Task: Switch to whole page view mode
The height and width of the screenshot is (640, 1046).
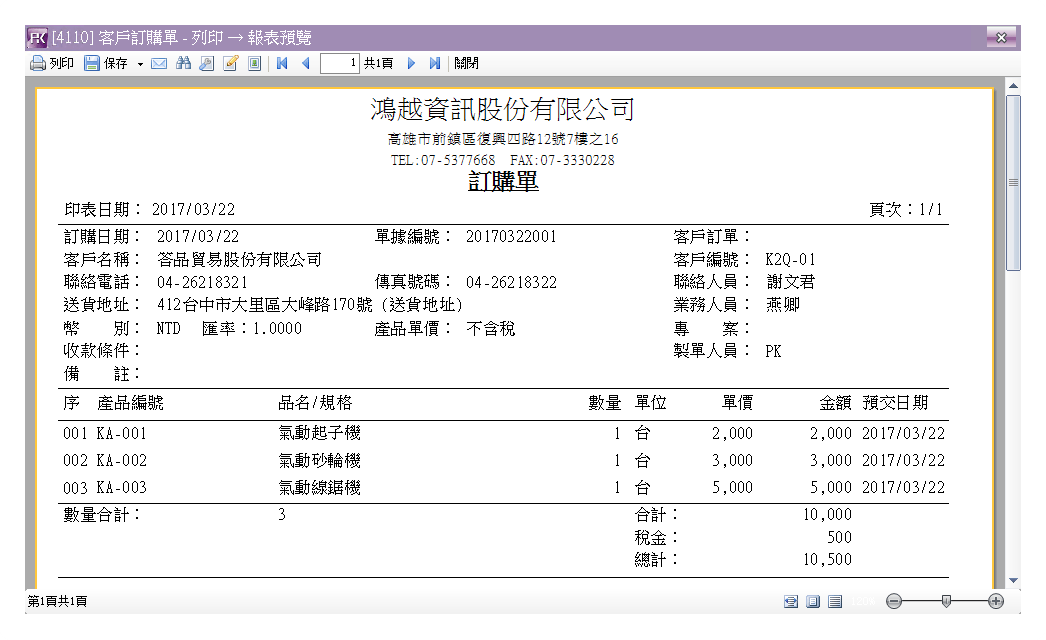Action: 813,601
